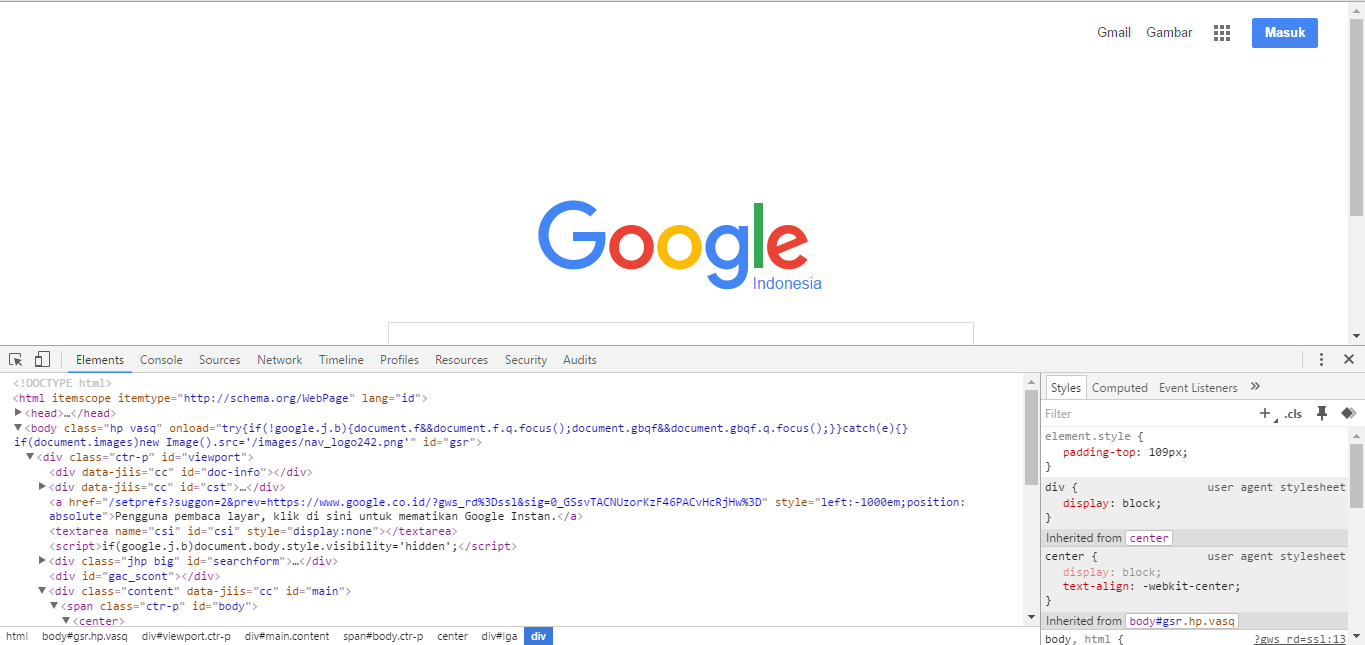
Task: Expand the head element node
Action: click(19, 413)
